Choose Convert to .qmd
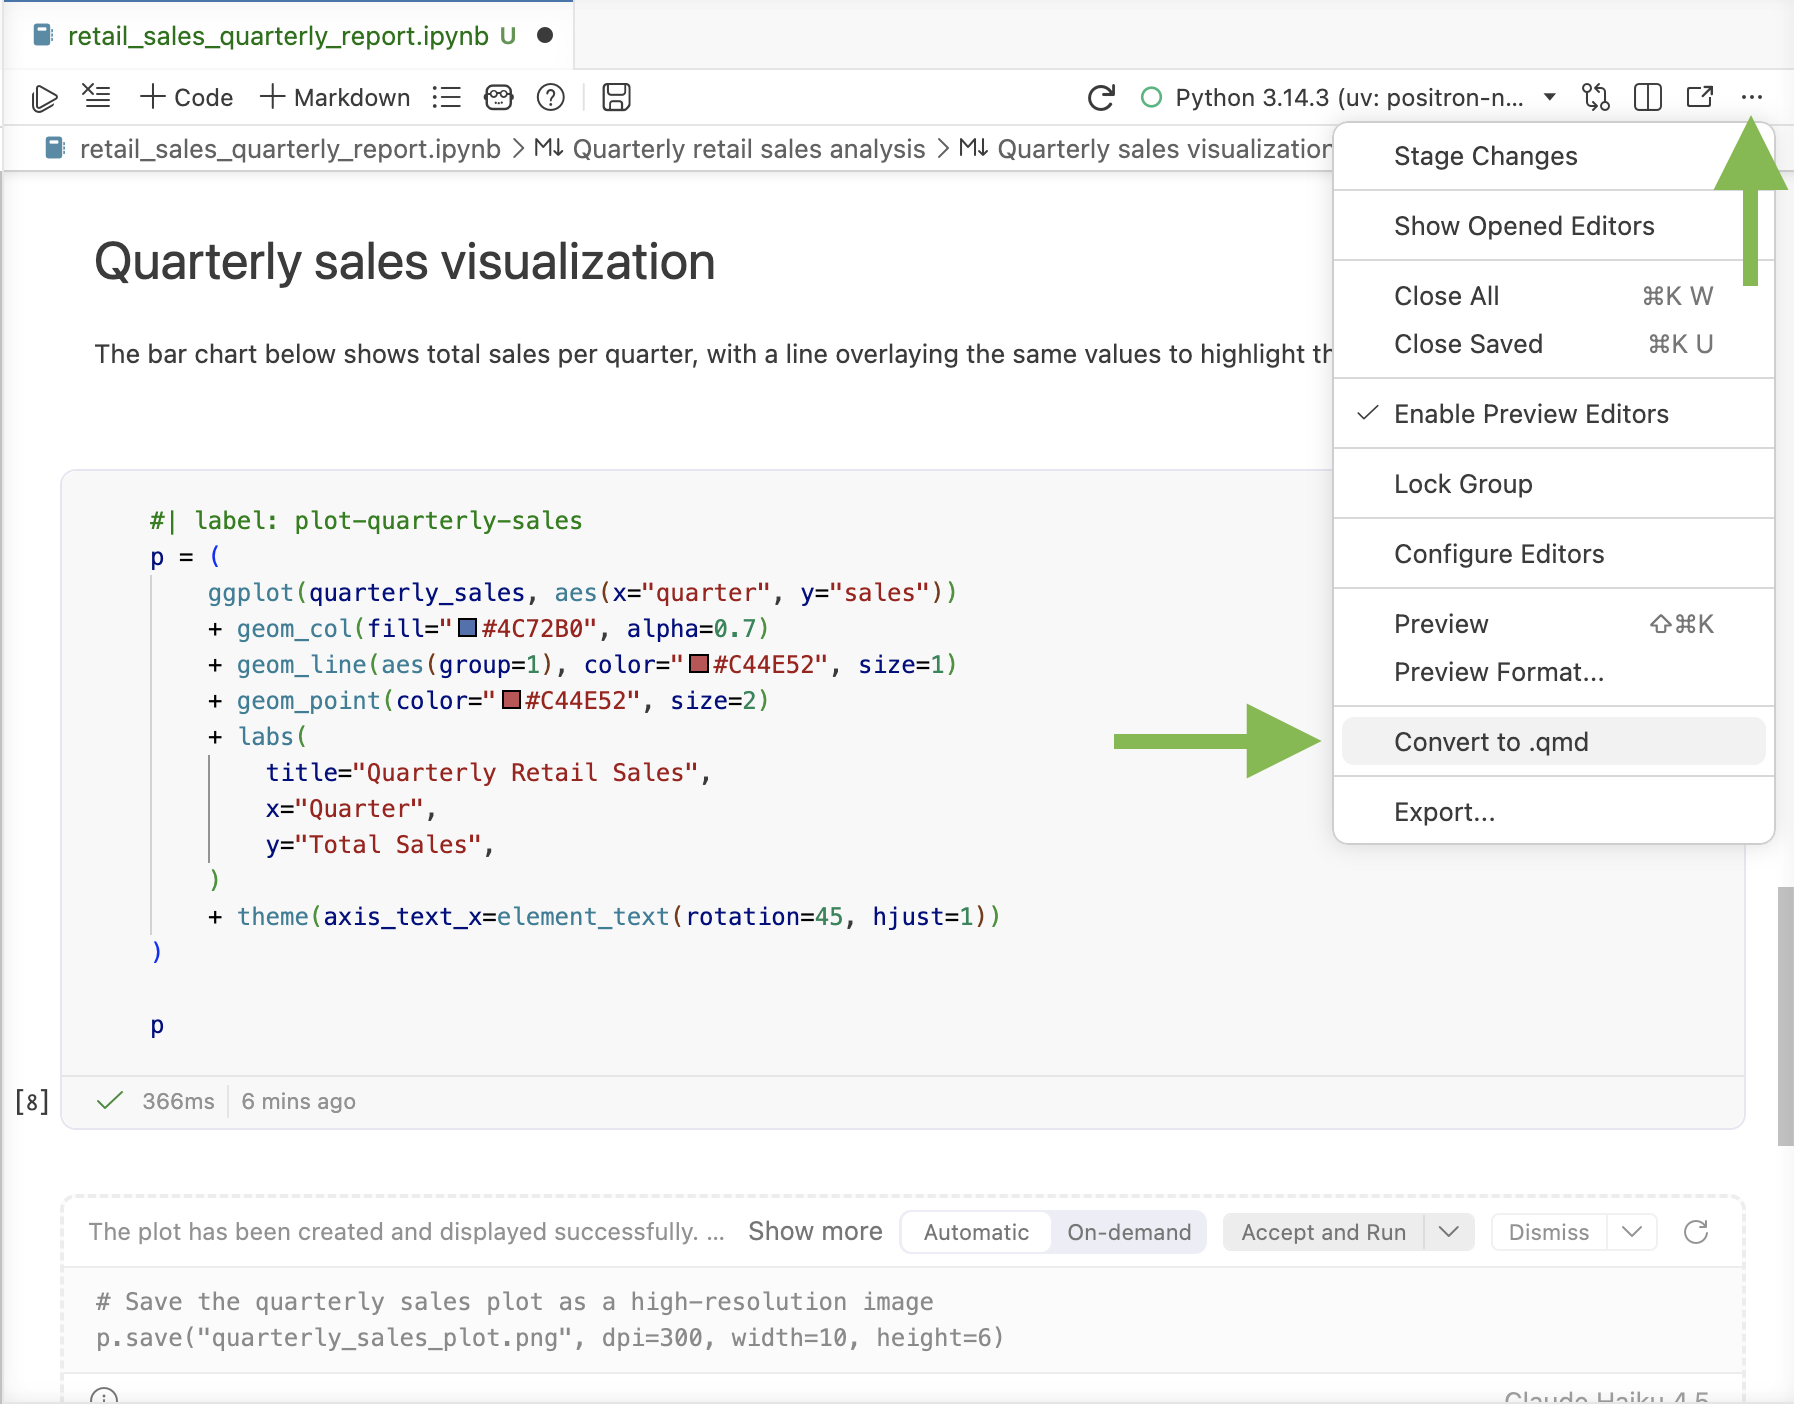This screenshot has height=1404, width=1794. [1553, 742]
